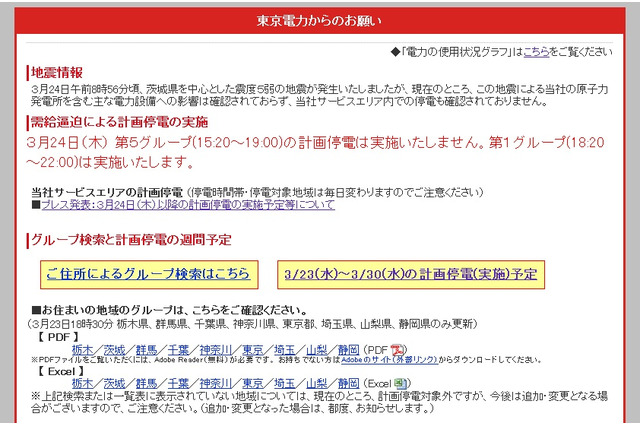Click the ※上記検索または一覧表 notice paragraph
Viewport: 640px width, 426px height.
pyautogui.click(x=320, y=402)
